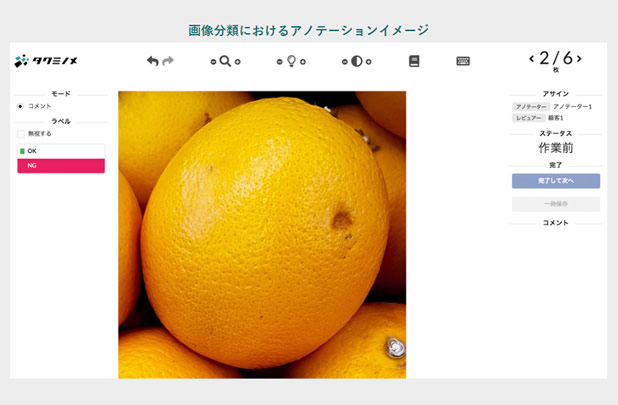
Task: Decrease brightness with left dot of lightbulb
Action: point(279,62)
